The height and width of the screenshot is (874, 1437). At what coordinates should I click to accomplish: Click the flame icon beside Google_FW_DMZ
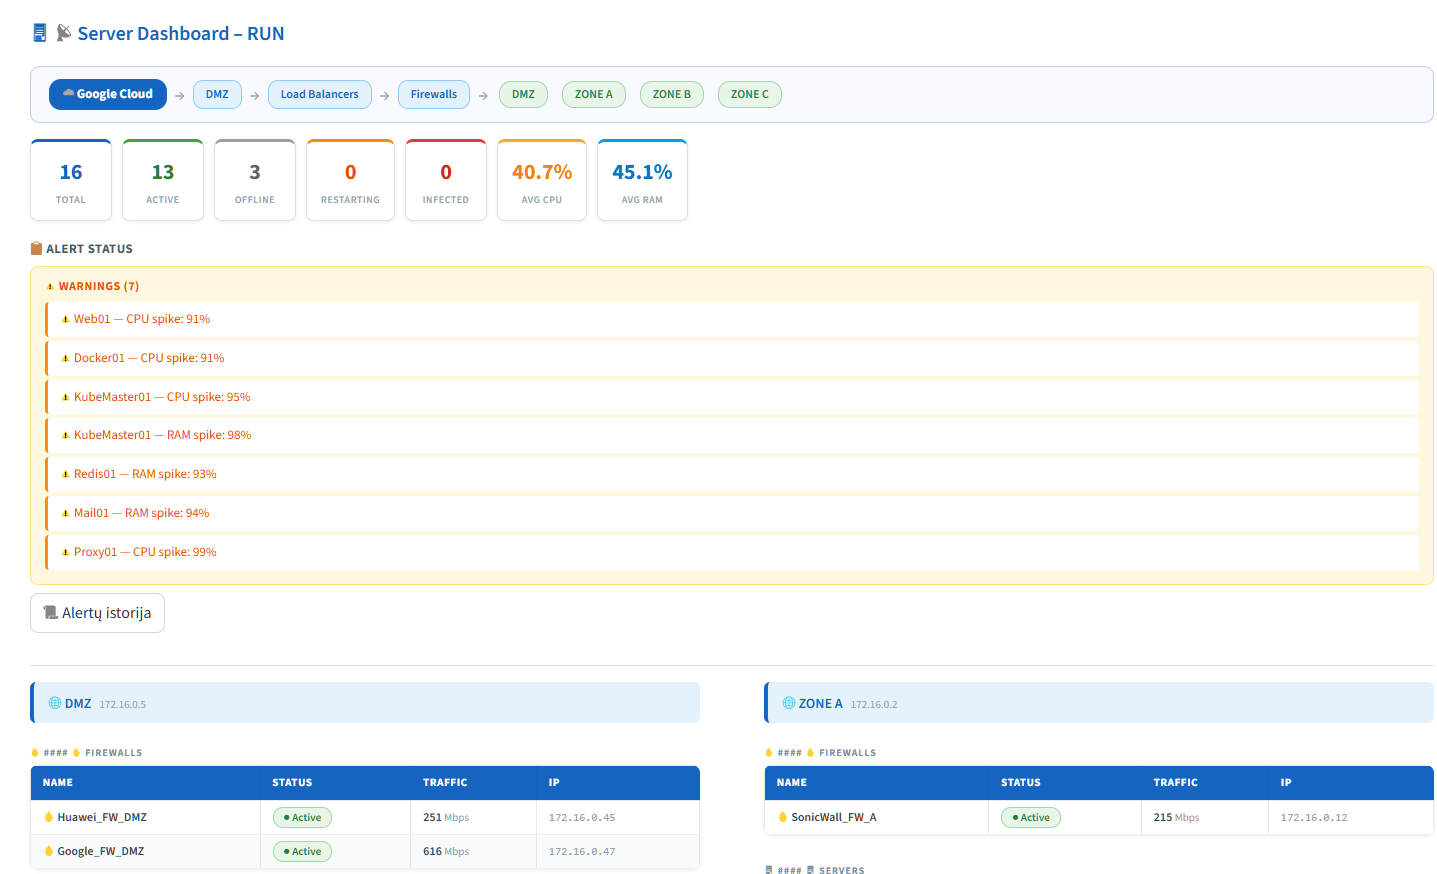(x=49, y=851)
